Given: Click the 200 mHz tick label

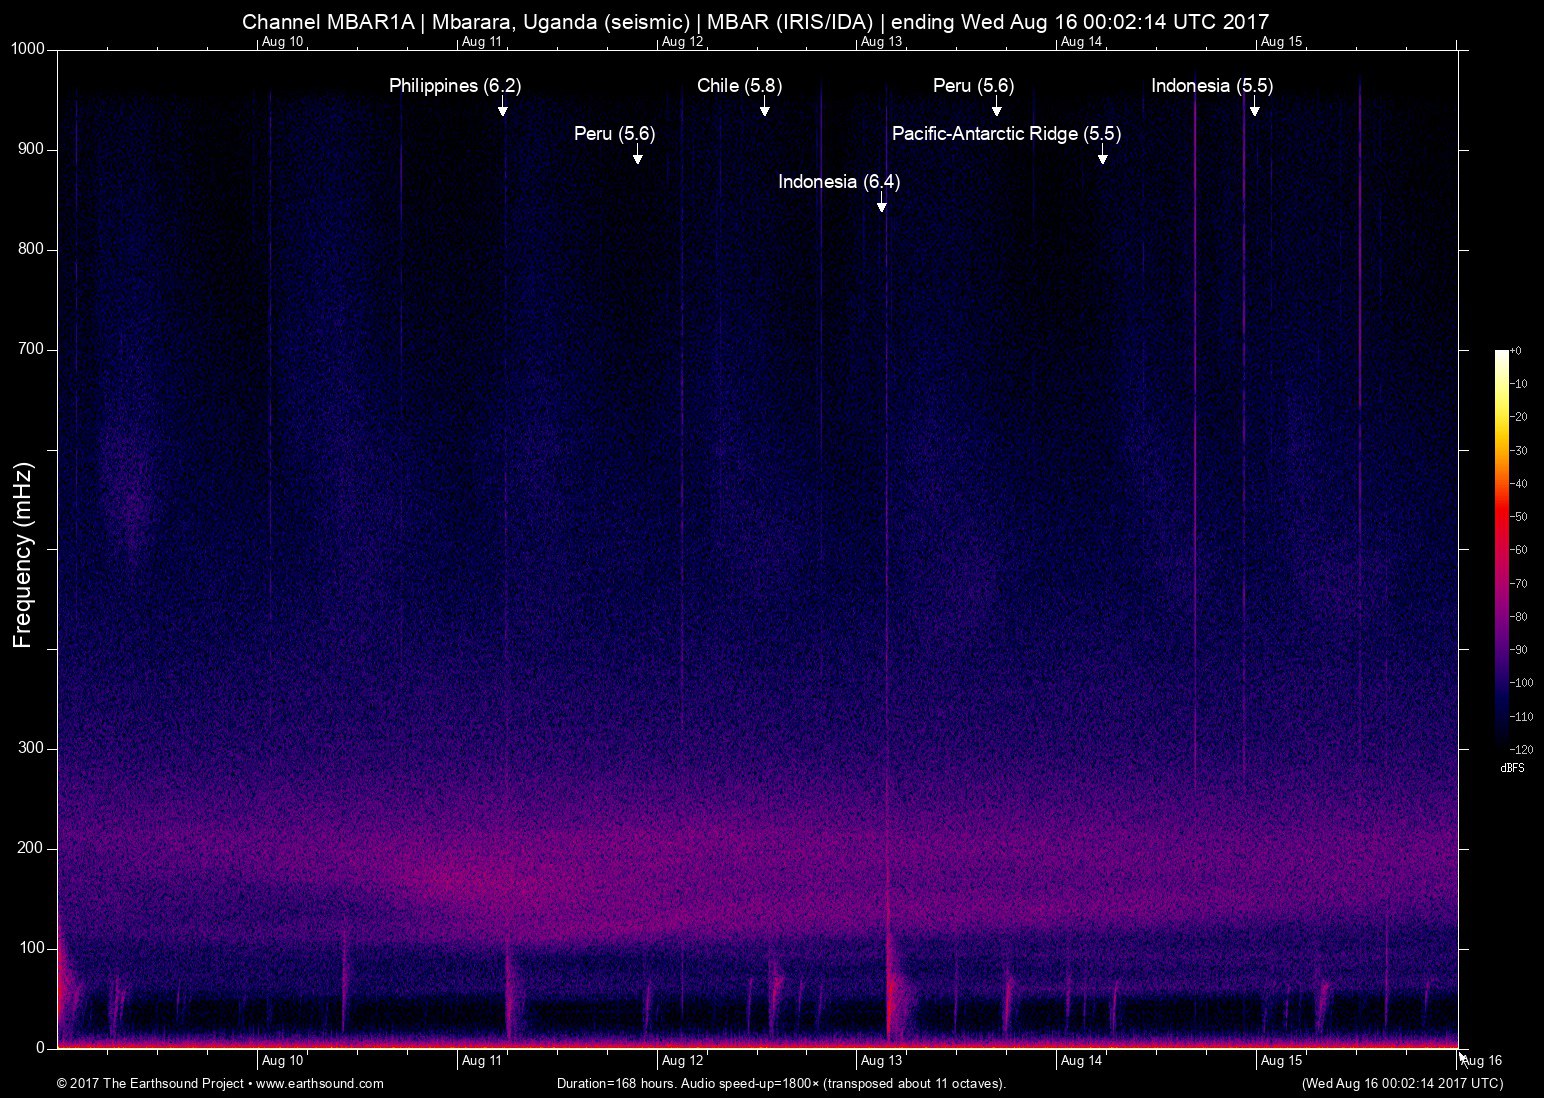Looking at the screenshot, I should click(x=32, y=848).
